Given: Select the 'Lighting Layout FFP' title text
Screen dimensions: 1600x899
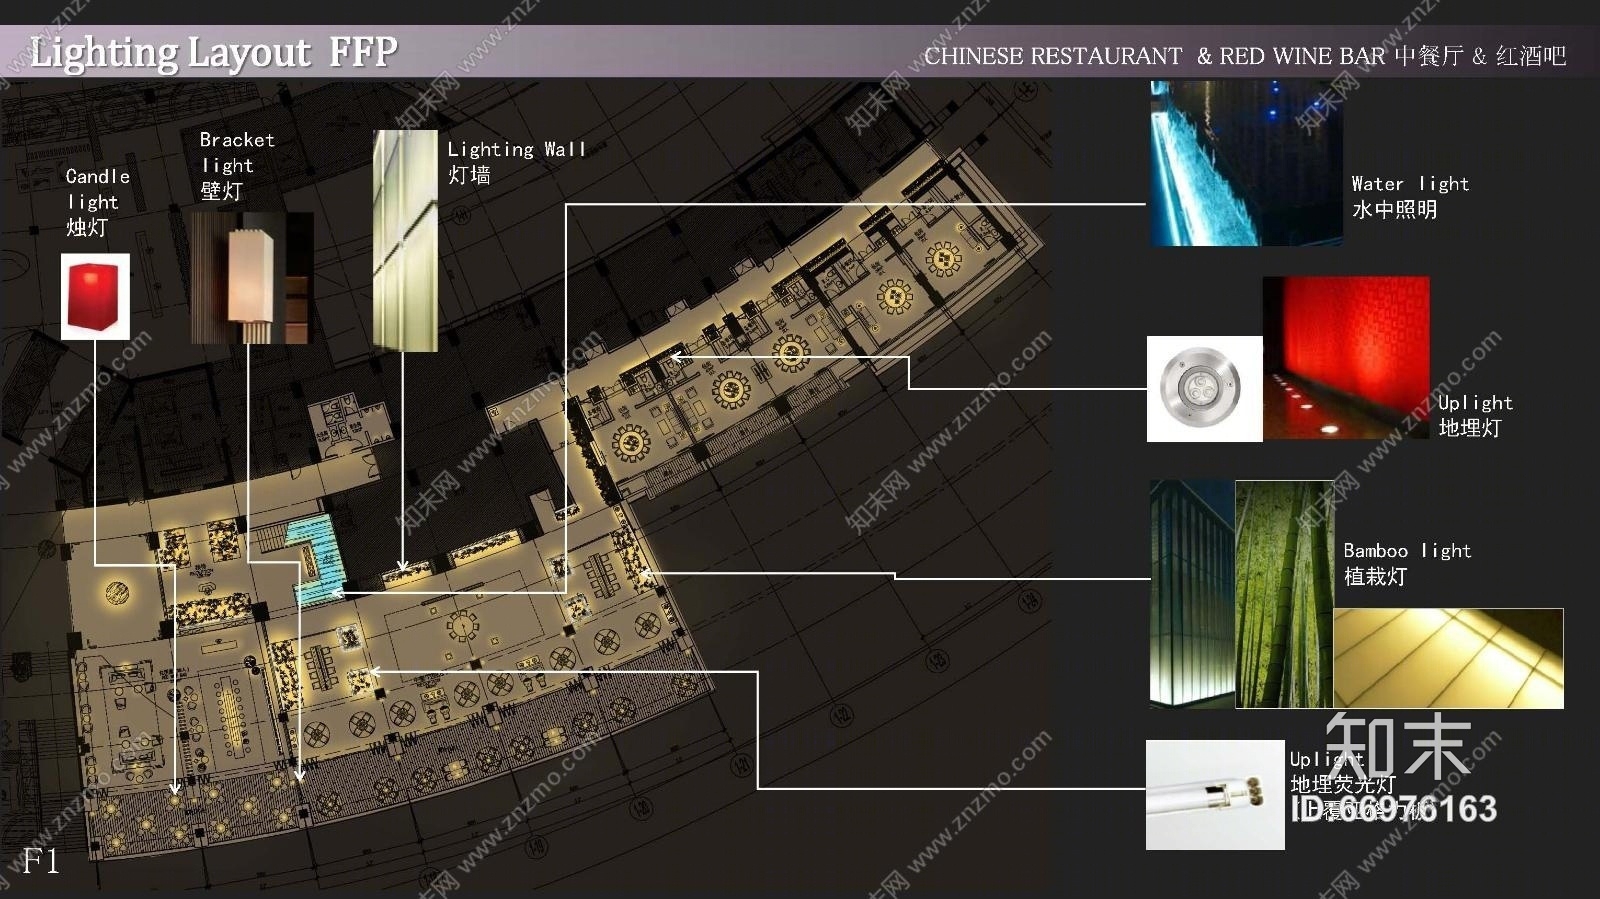Looking at the screenshot, I should click(213, 52).
